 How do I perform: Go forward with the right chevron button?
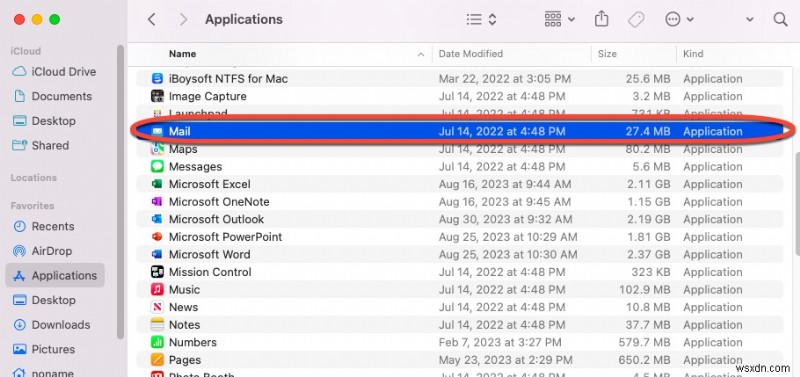pyautogui.click(x=183, y=19)
